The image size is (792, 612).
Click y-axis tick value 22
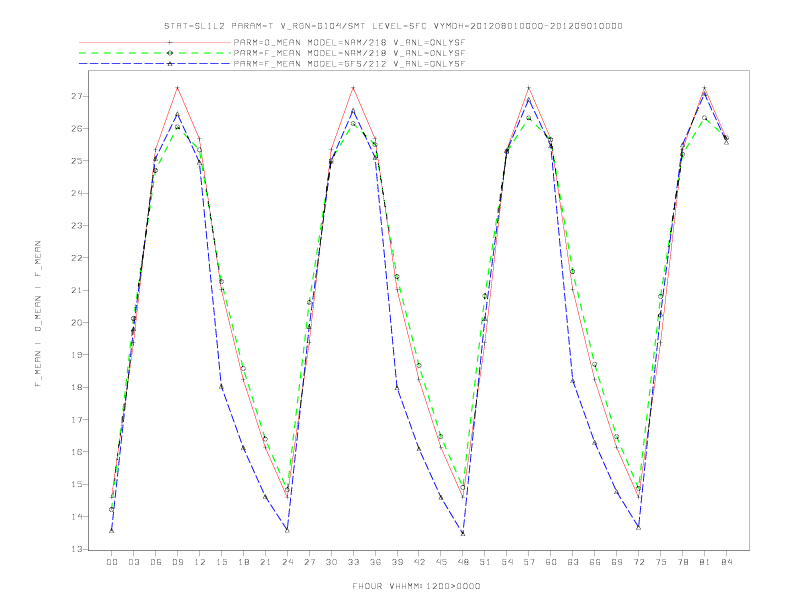[x=76, y=258]
